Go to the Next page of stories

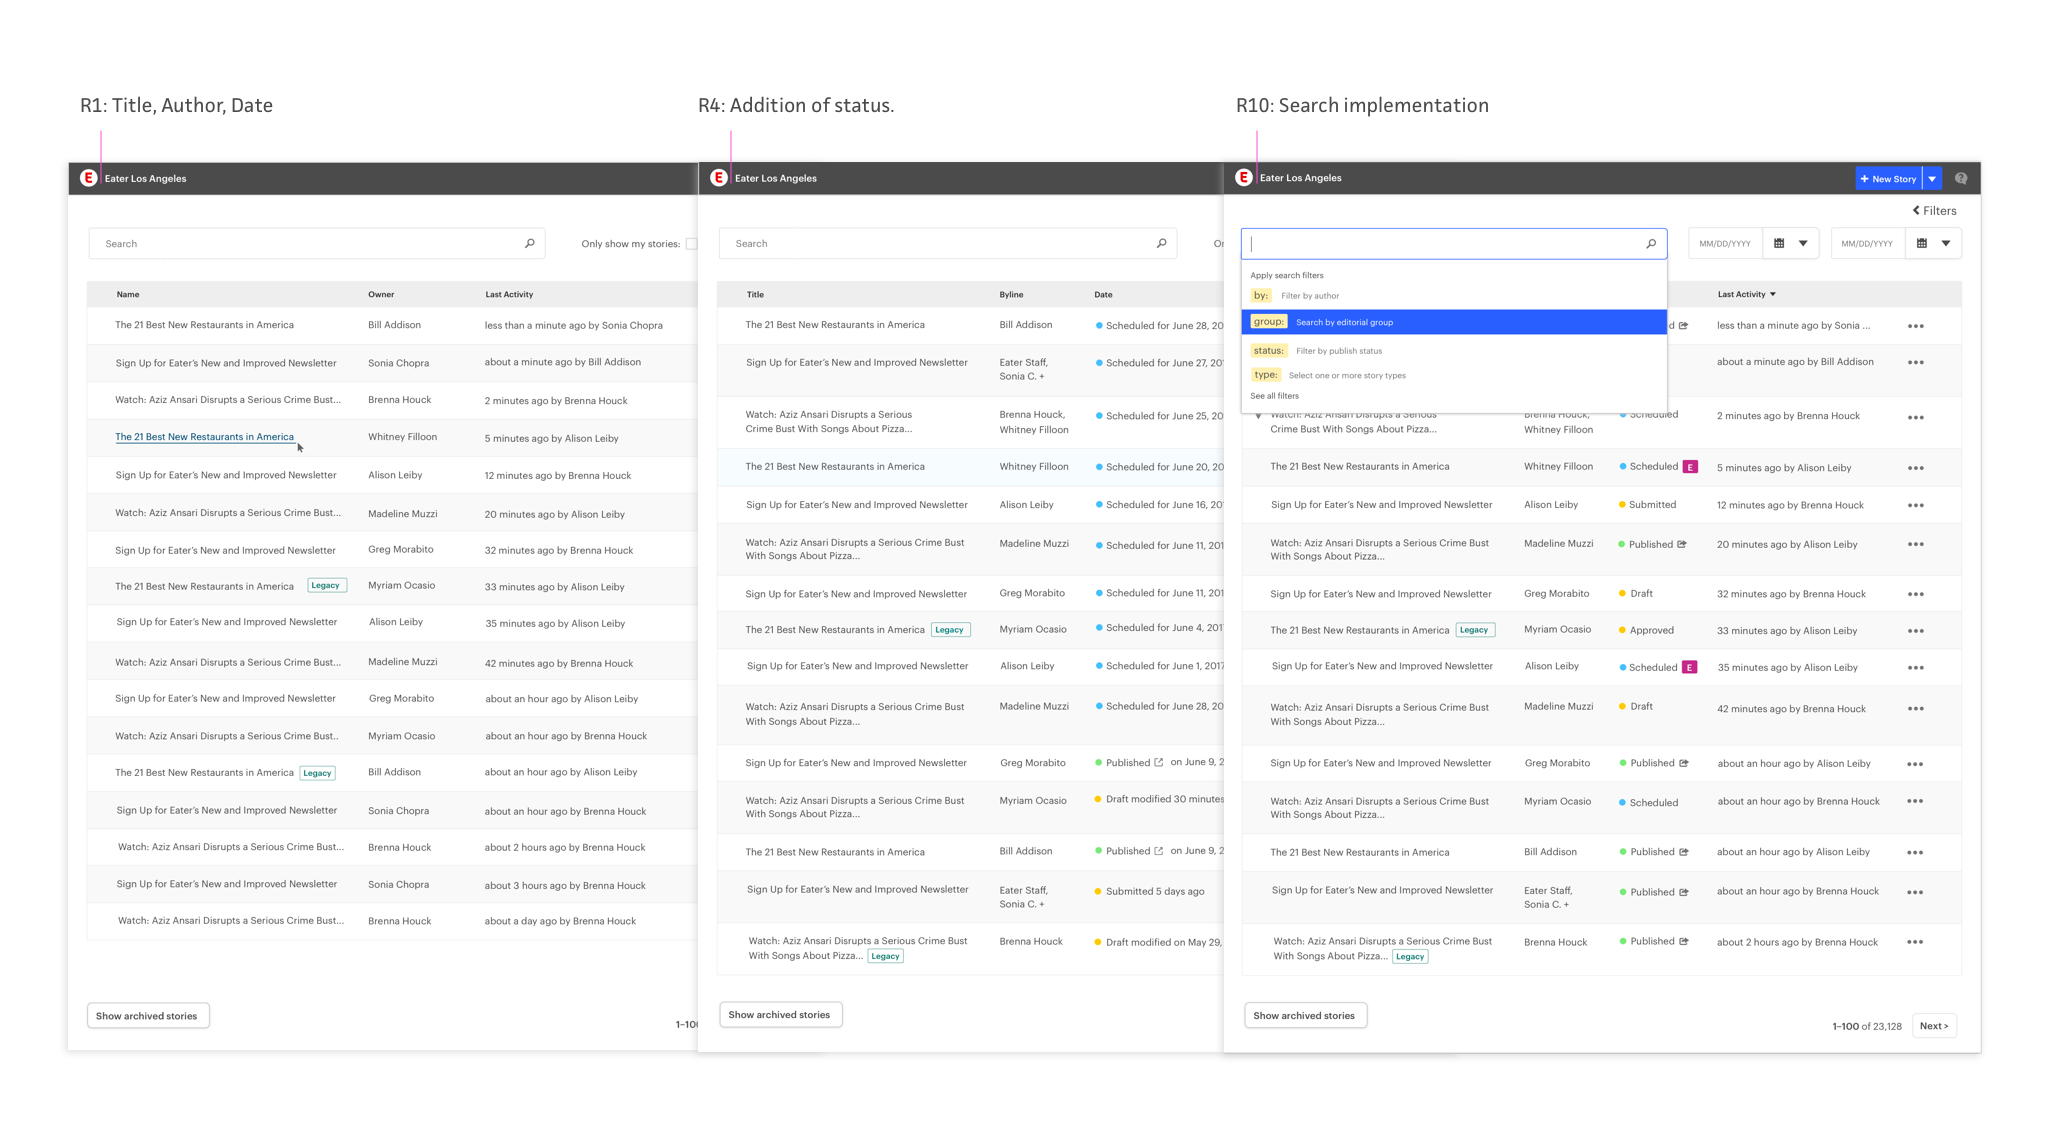tap(1934, 1026)
